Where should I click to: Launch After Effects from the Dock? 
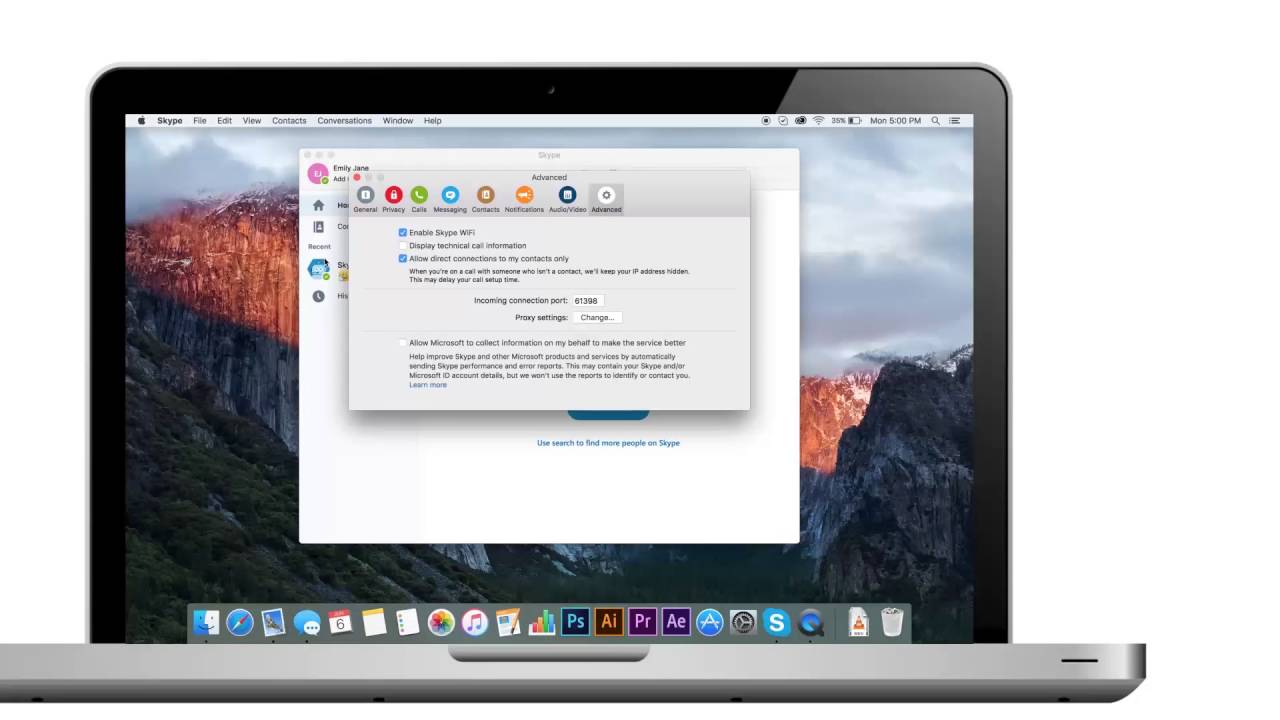click(676, 622)
